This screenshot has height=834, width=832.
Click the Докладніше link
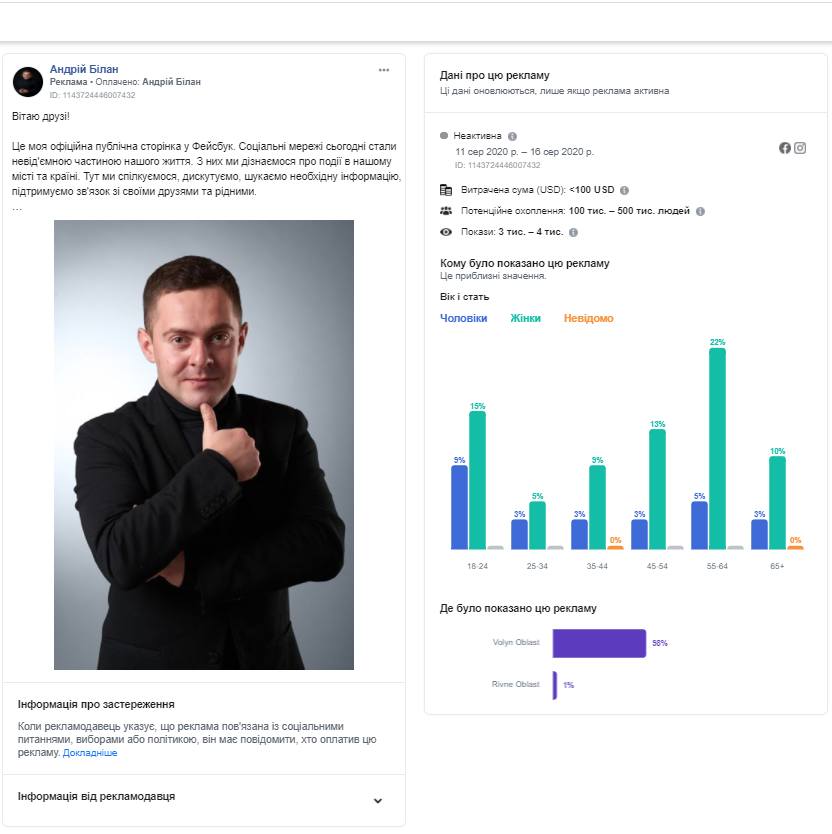[90, 753]
